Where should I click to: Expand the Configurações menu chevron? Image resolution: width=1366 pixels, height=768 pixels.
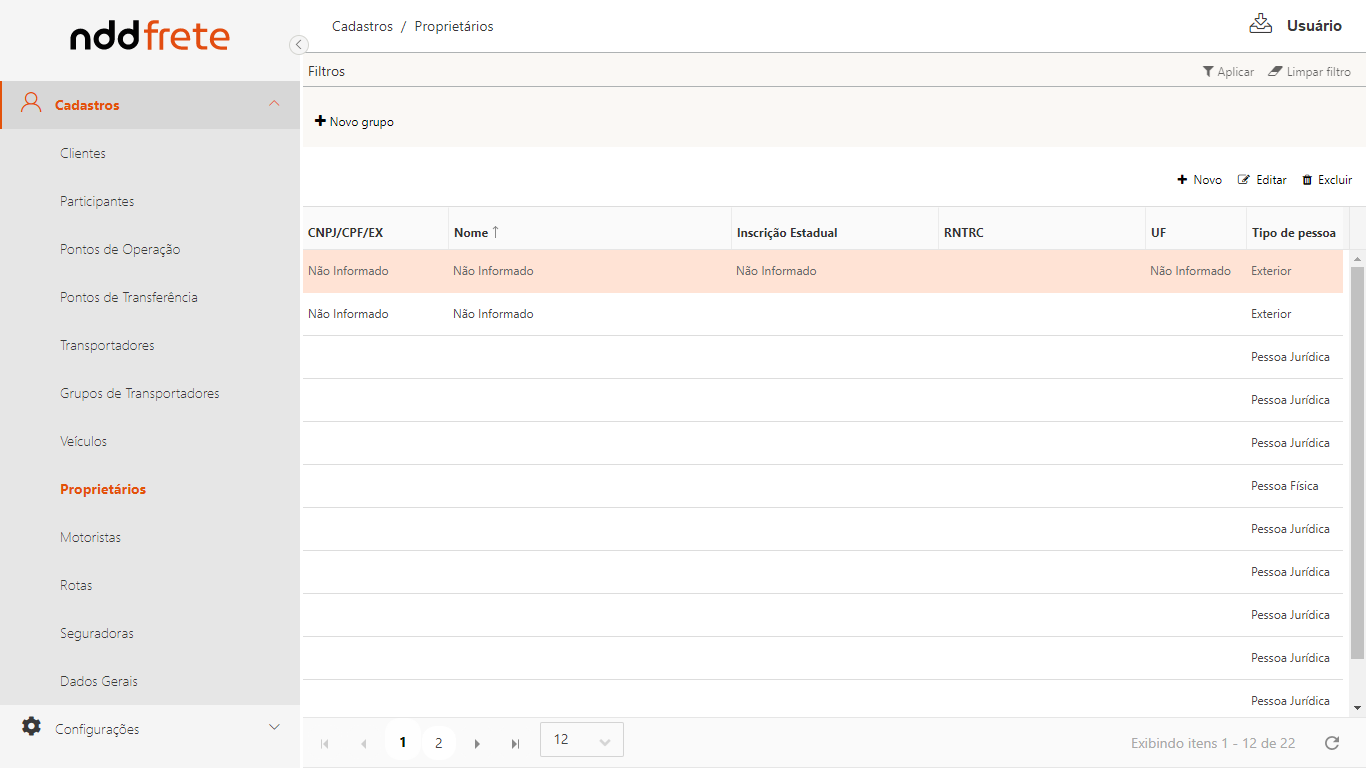pos(274,727)
